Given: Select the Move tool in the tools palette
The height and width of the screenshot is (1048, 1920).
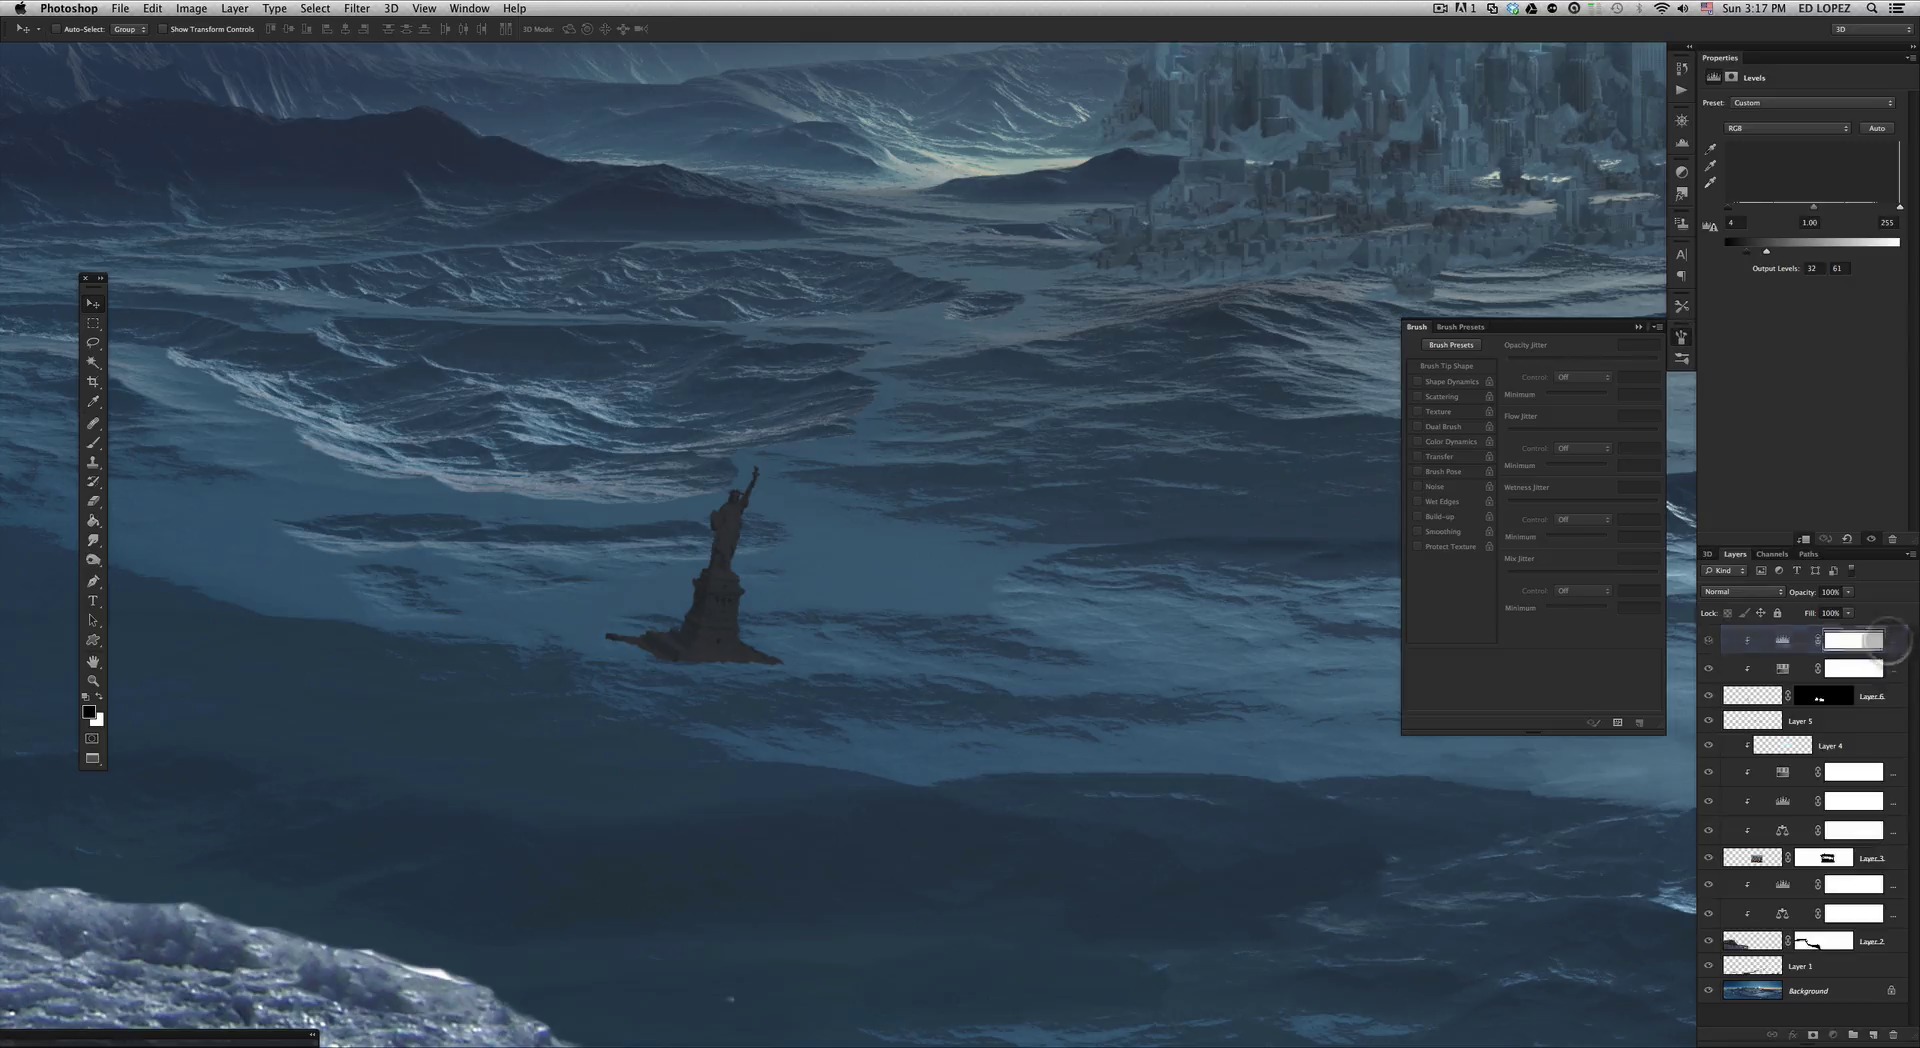Looking at the screenshot, I should click(93, 303).
